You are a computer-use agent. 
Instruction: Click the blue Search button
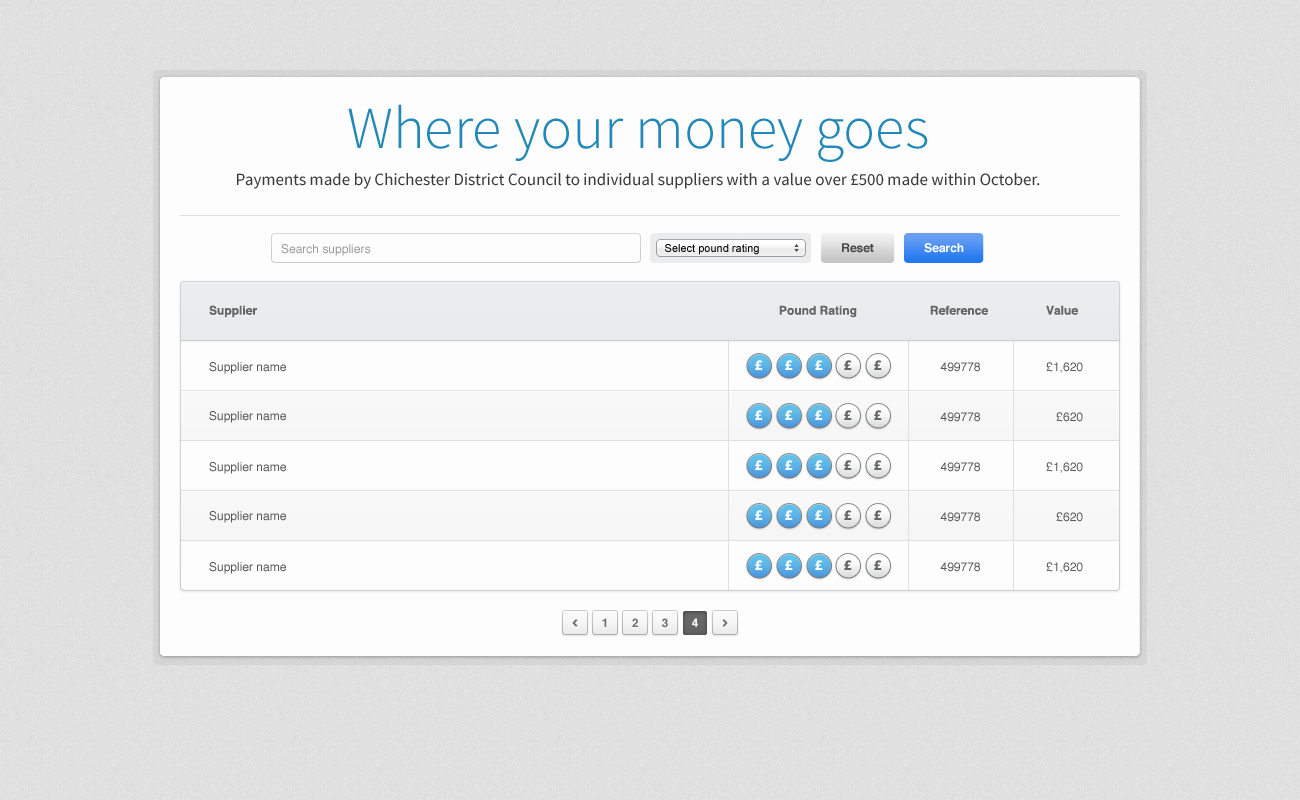point(943,248)
